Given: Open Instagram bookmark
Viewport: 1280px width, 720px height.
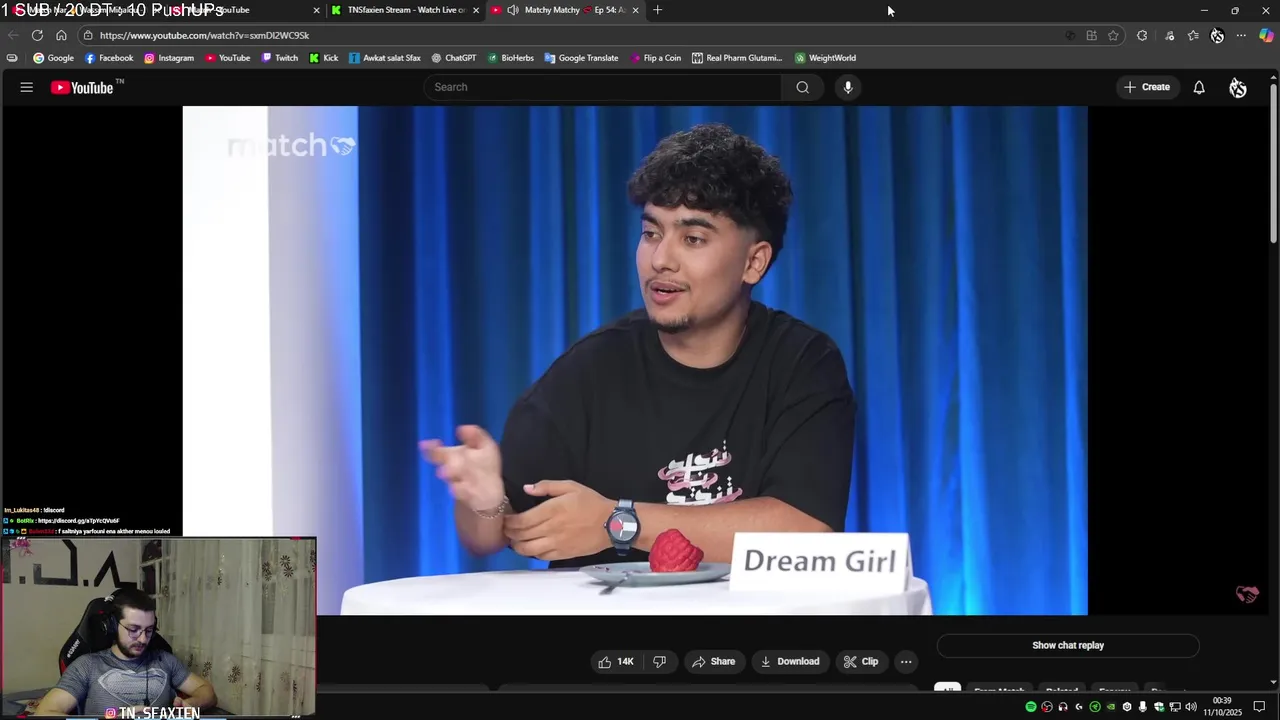Looking at the screenshot, I should (169, 58).
